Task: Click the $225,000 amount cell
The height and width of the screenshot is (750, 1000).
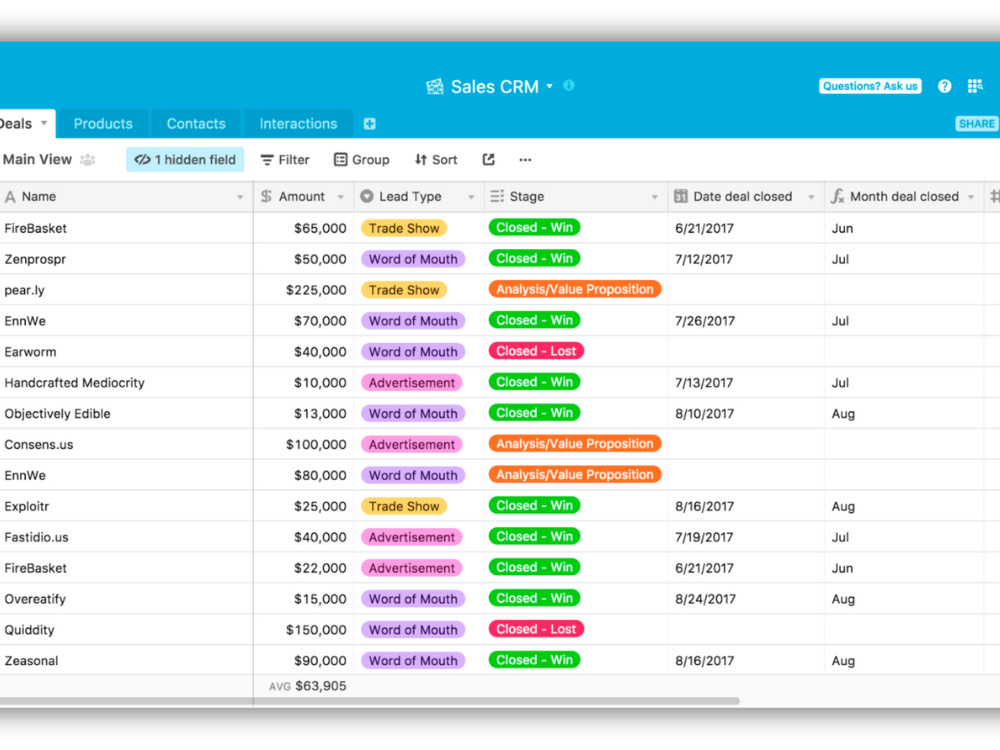Action: pyautogui.click(x=304, y=290)
